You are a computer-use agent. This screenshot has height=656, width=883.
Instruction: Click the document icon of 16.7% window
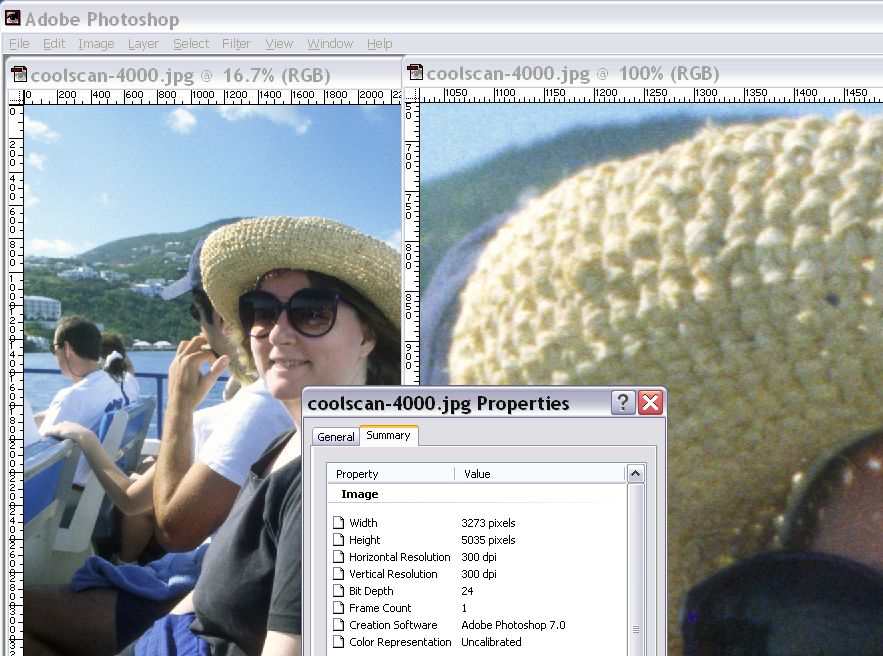pos(19,74)
